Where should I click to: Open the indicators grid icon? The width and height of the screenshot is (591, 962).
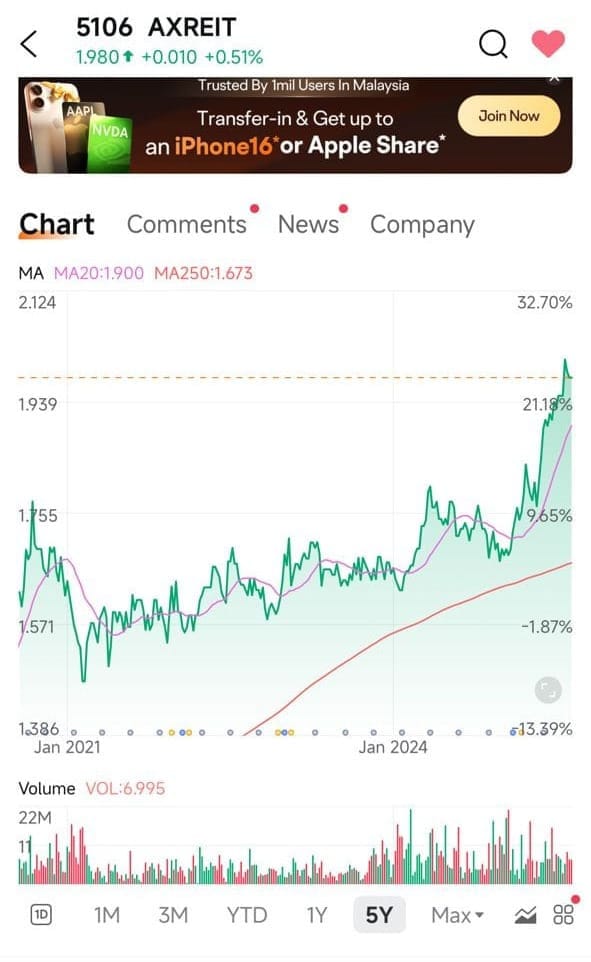click(563, 915)
